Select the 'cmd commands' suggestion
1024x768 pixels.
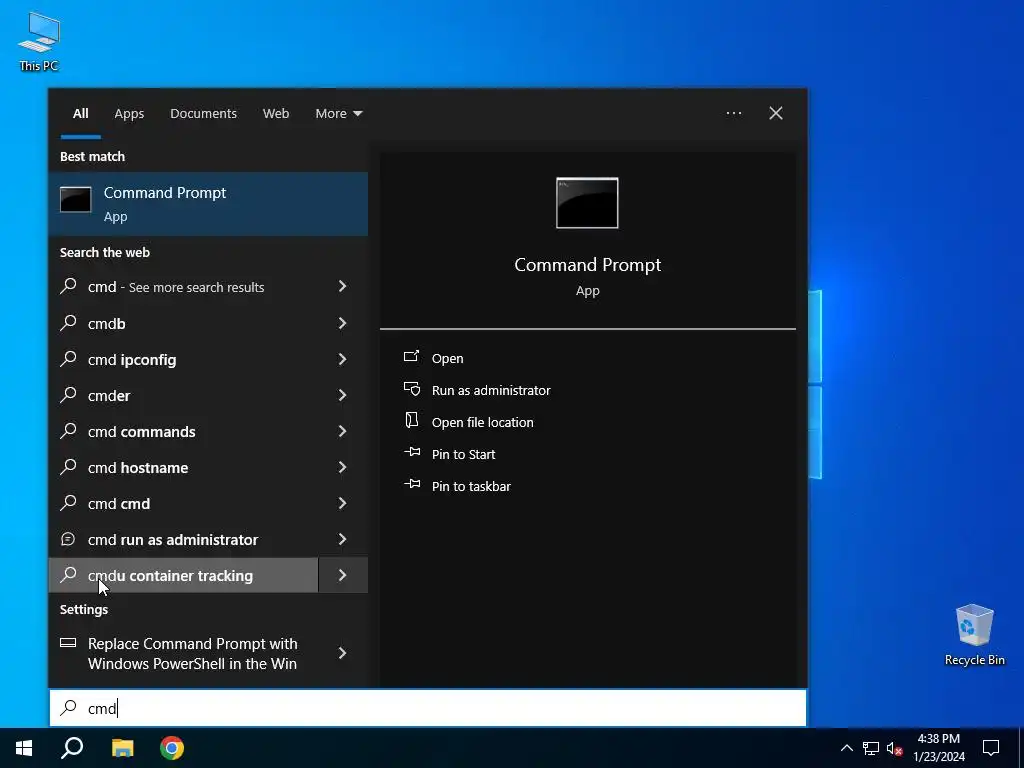pos(184,431)
